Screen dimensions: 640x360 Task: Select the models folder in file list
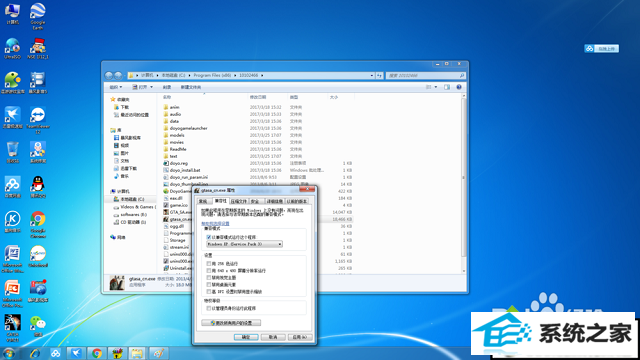pos(177,135)
